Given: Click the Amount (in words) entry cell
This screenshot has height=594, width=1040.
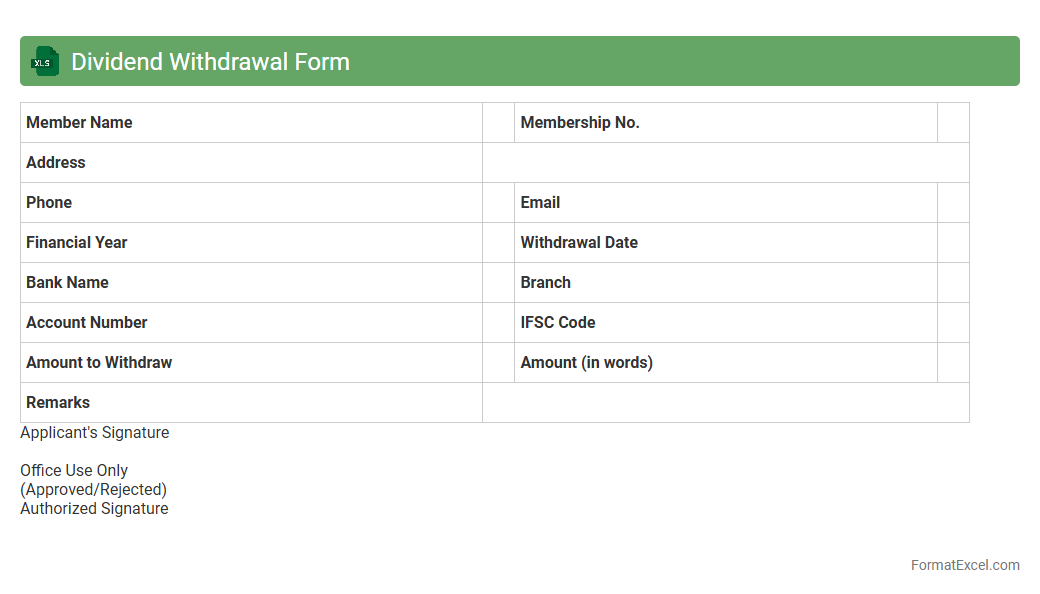Looking at the screenshot, I should pos(953,363).
